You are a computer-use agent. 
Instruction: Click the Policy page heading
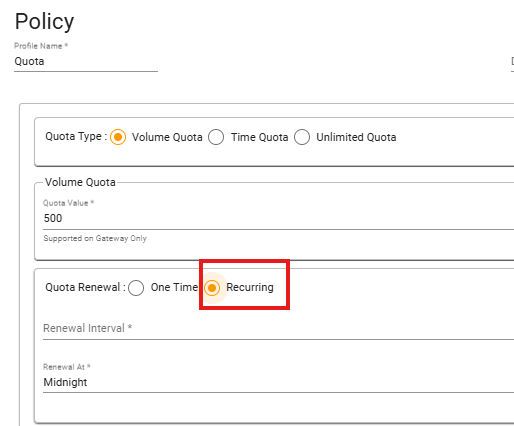(x=44, y=22)
